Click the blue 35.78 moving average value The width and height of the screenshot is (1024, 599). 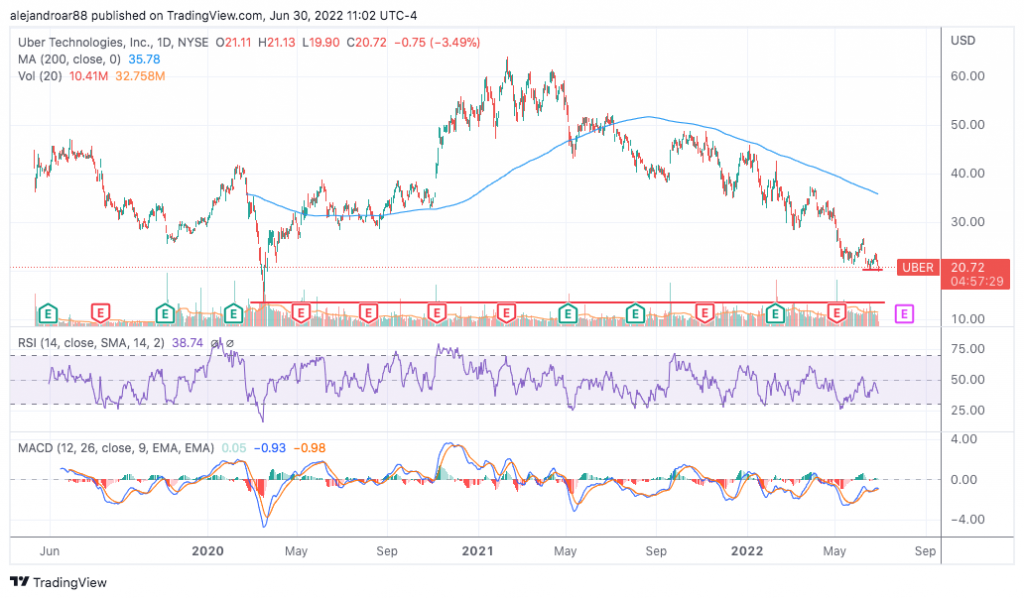(144, 59)
